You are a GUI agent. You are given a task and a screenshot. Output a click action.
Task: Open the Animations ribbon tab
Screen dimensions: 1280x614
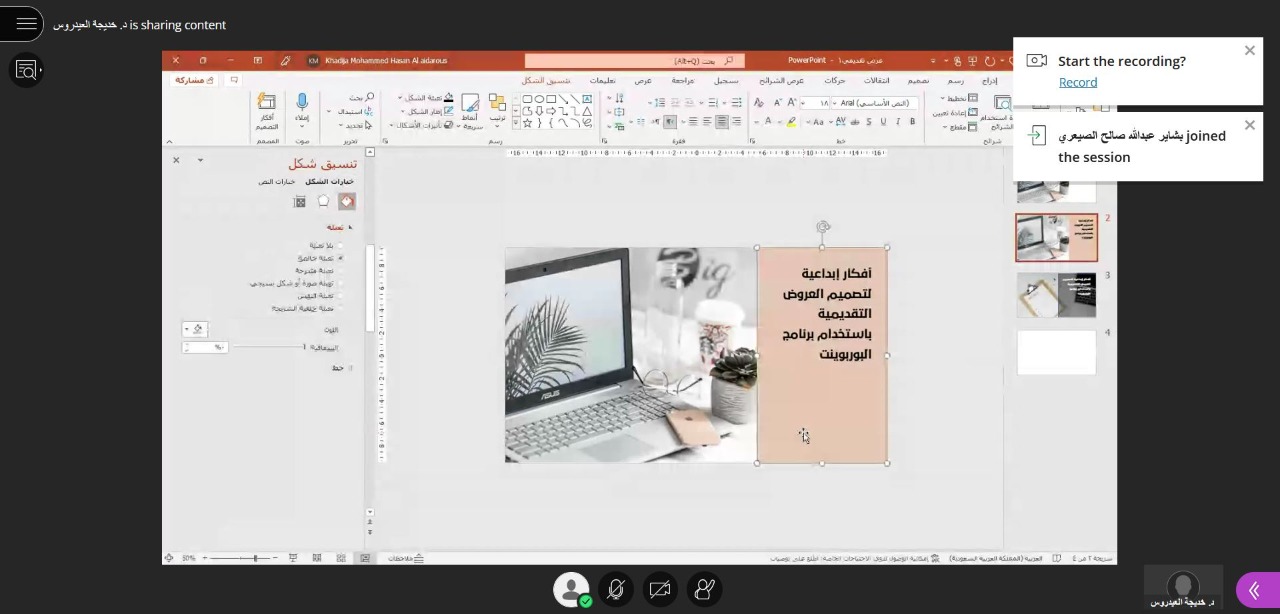point(835,80)
